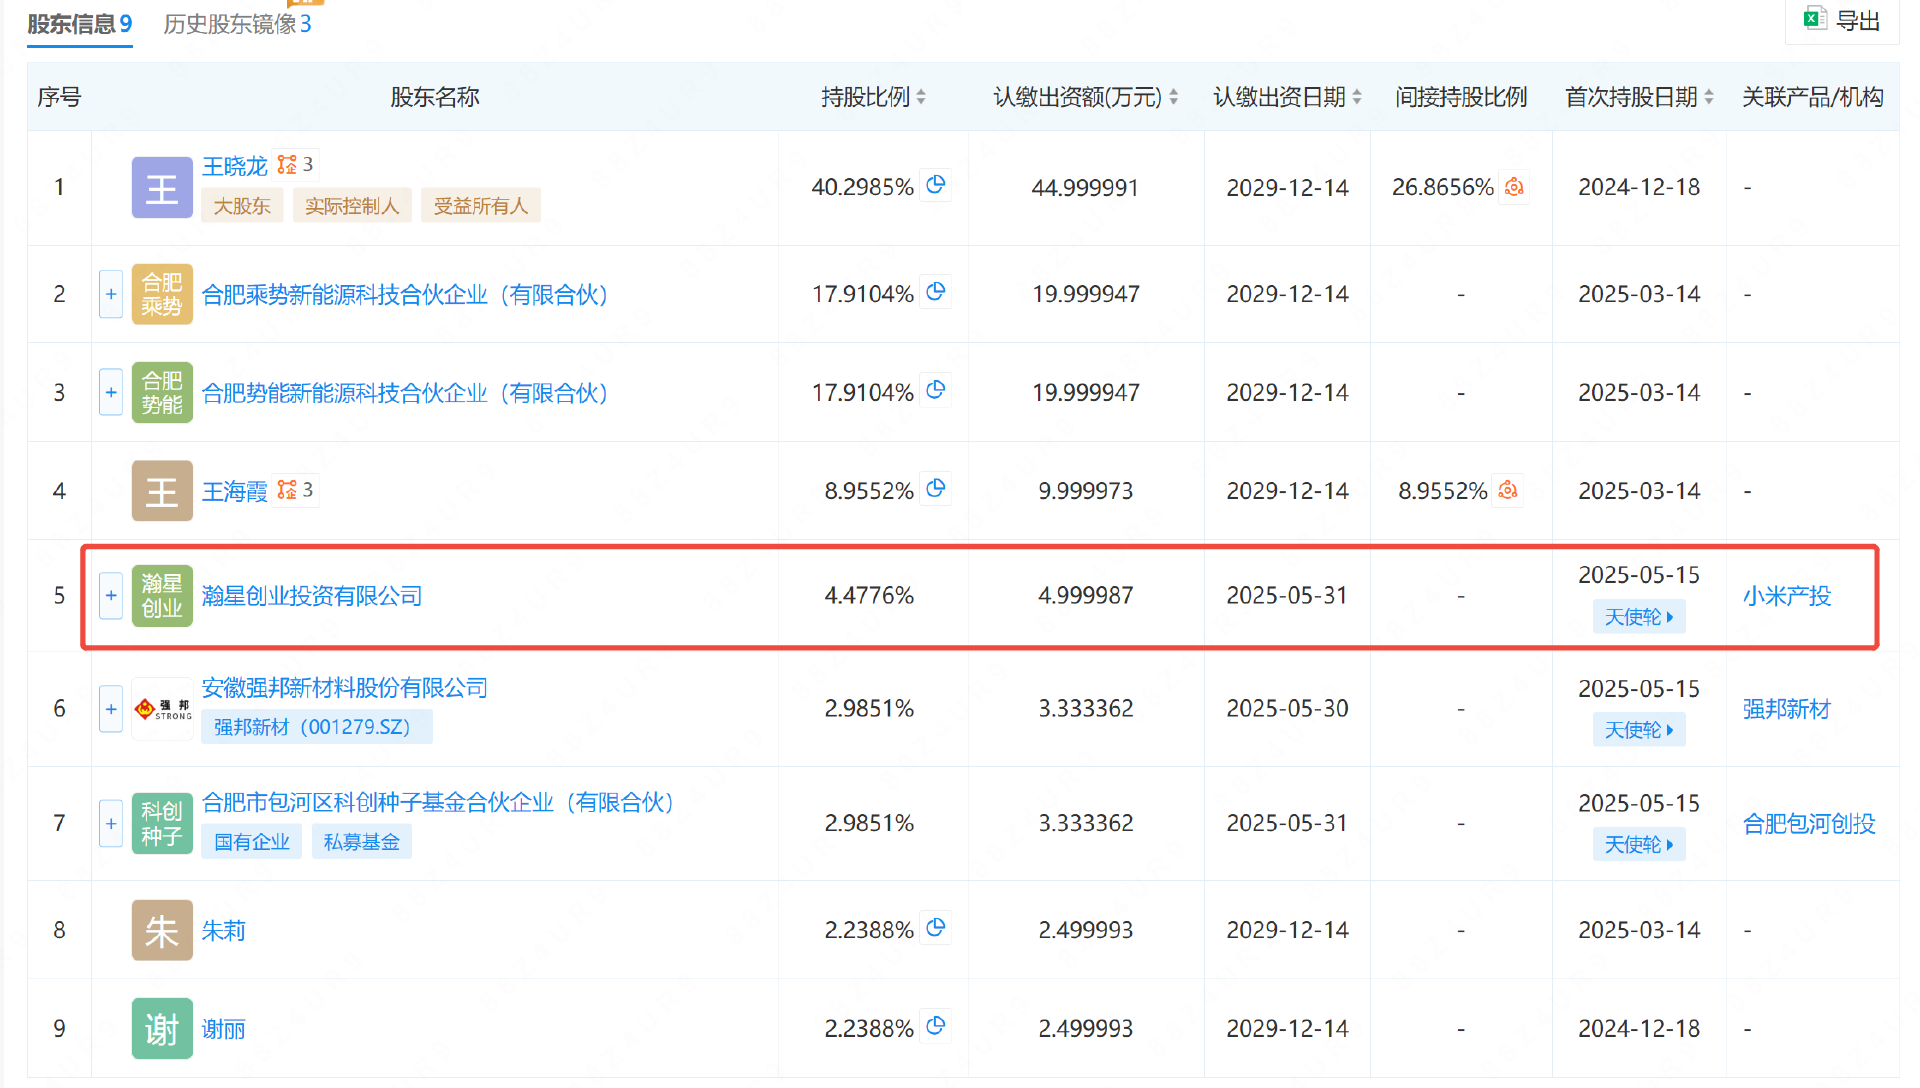Viewport: 1920px width, 1088px height.
Task: Click 瀚星创业 logo thumbnail
Action: click(162, 596)
